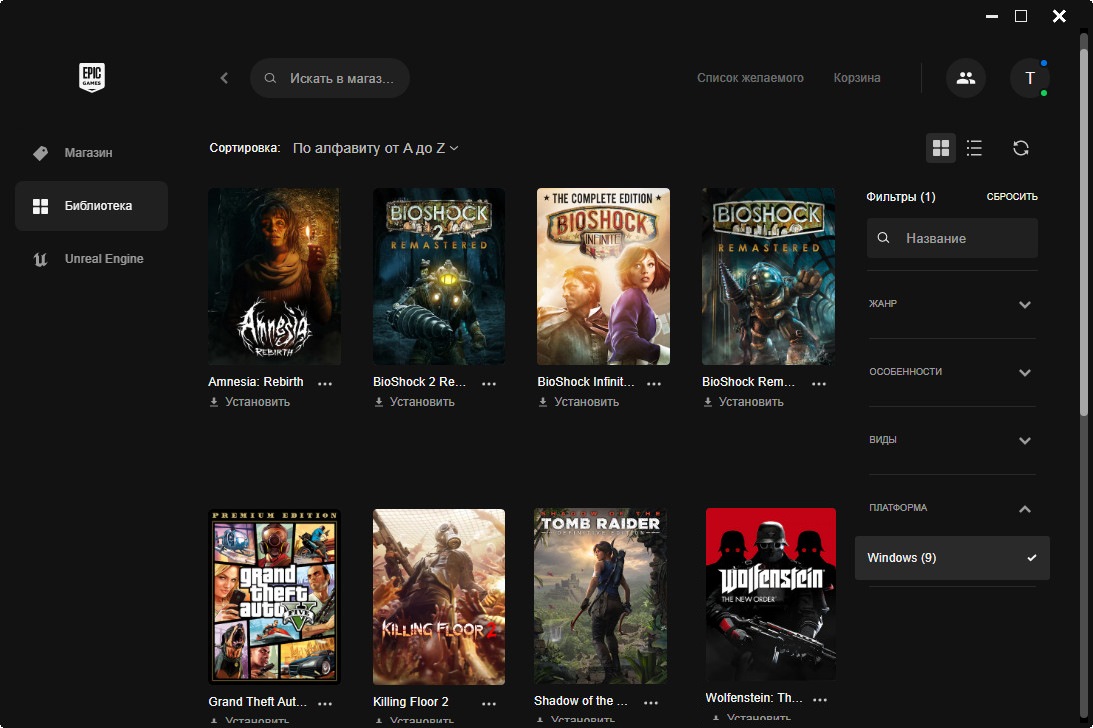Image resolution: width=1093 pixels, height=728 pixels.
Task: Open Shadow of the Tomb Raider cover
Action: point(600,596)
